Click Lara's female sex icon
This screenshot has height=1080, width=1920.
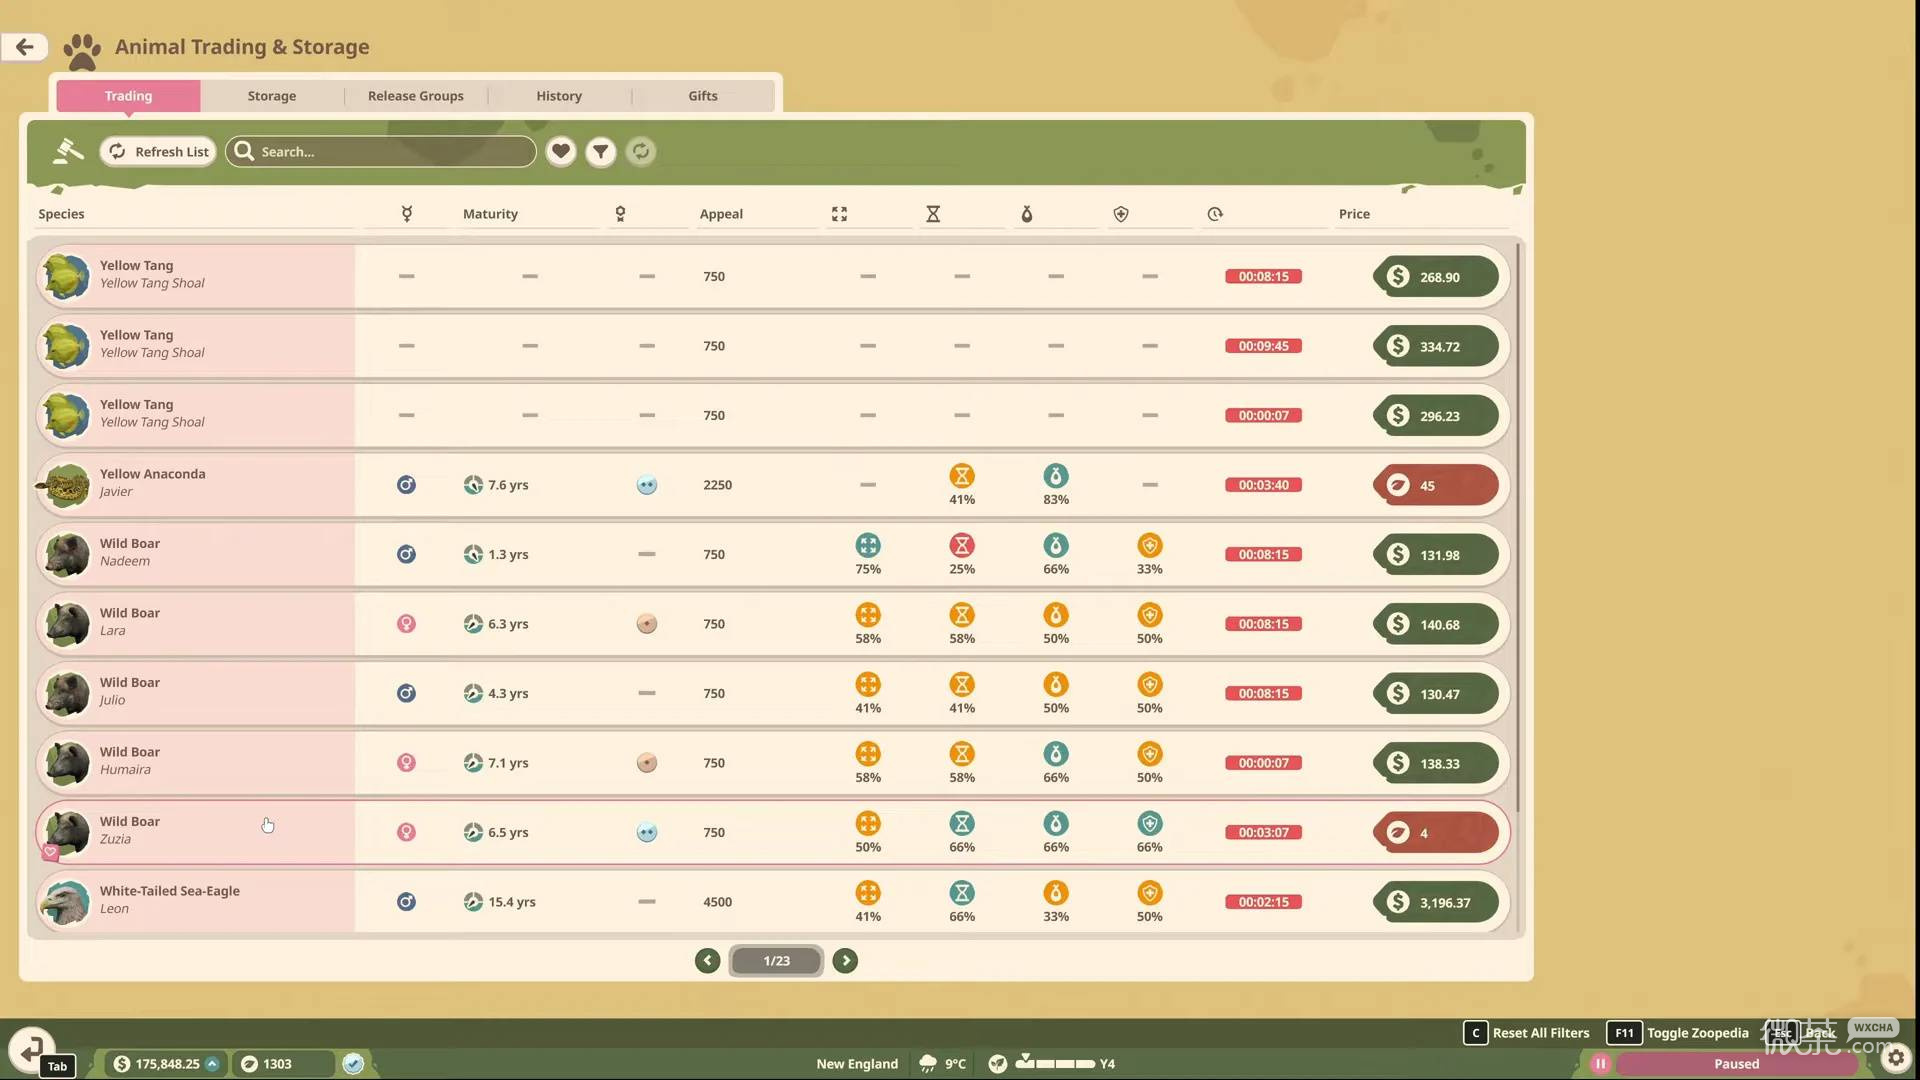coord(406,624)
